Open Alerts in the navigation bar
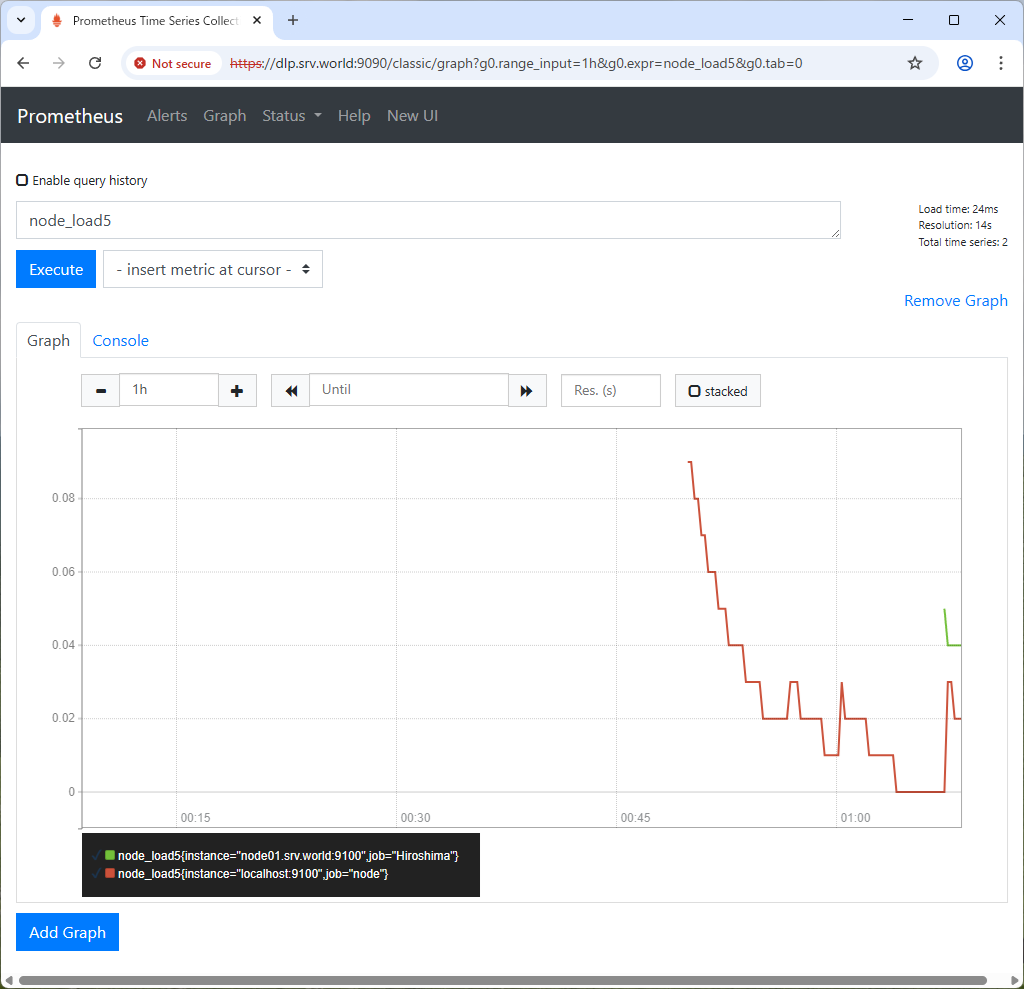This screenshot has width=1024, height=989. point(167,116)
